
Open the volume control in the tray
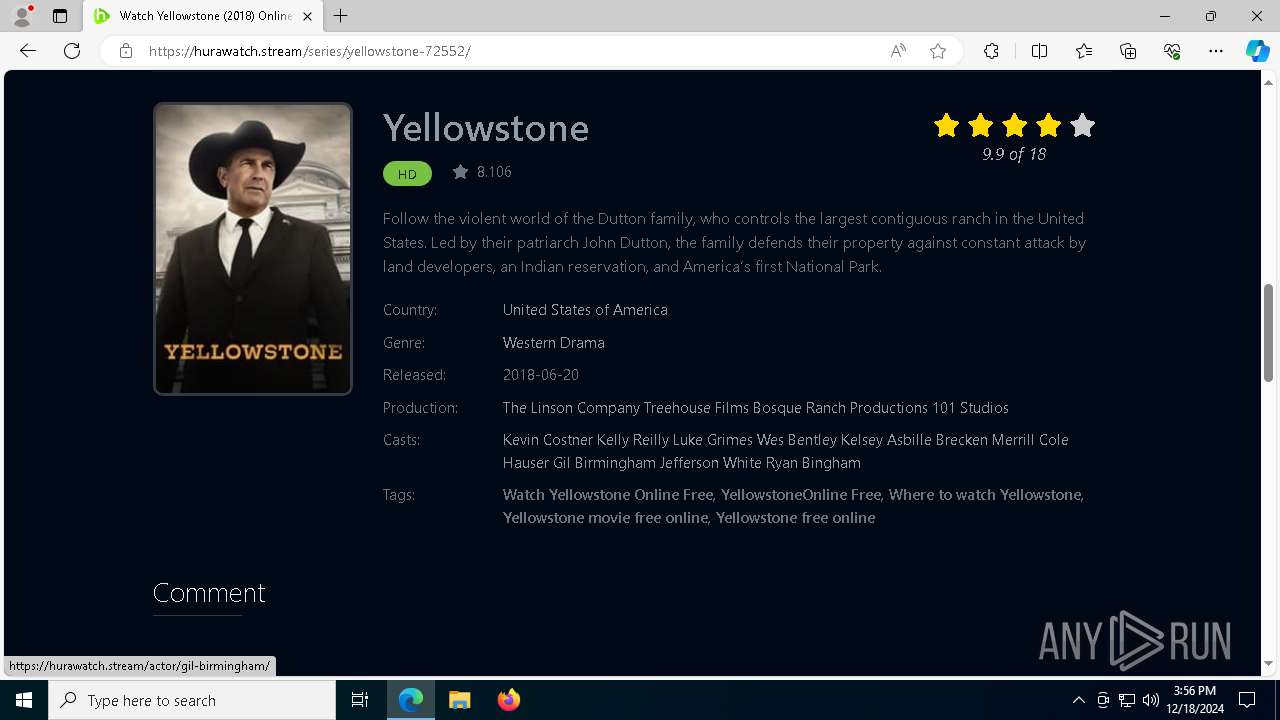tap(1151, 700)
